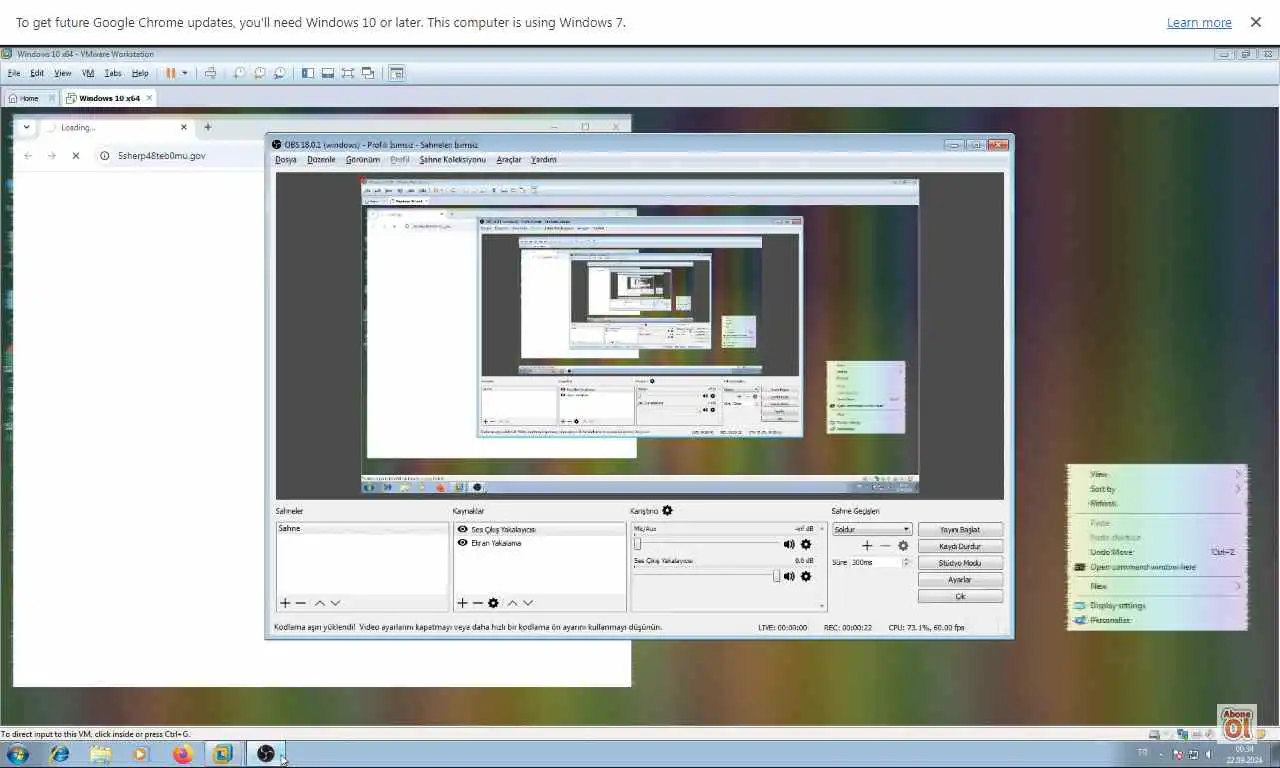Open the OBS Düzenle menu
The width and height of the screenshot is (1280, 768).
coord(321,160)
